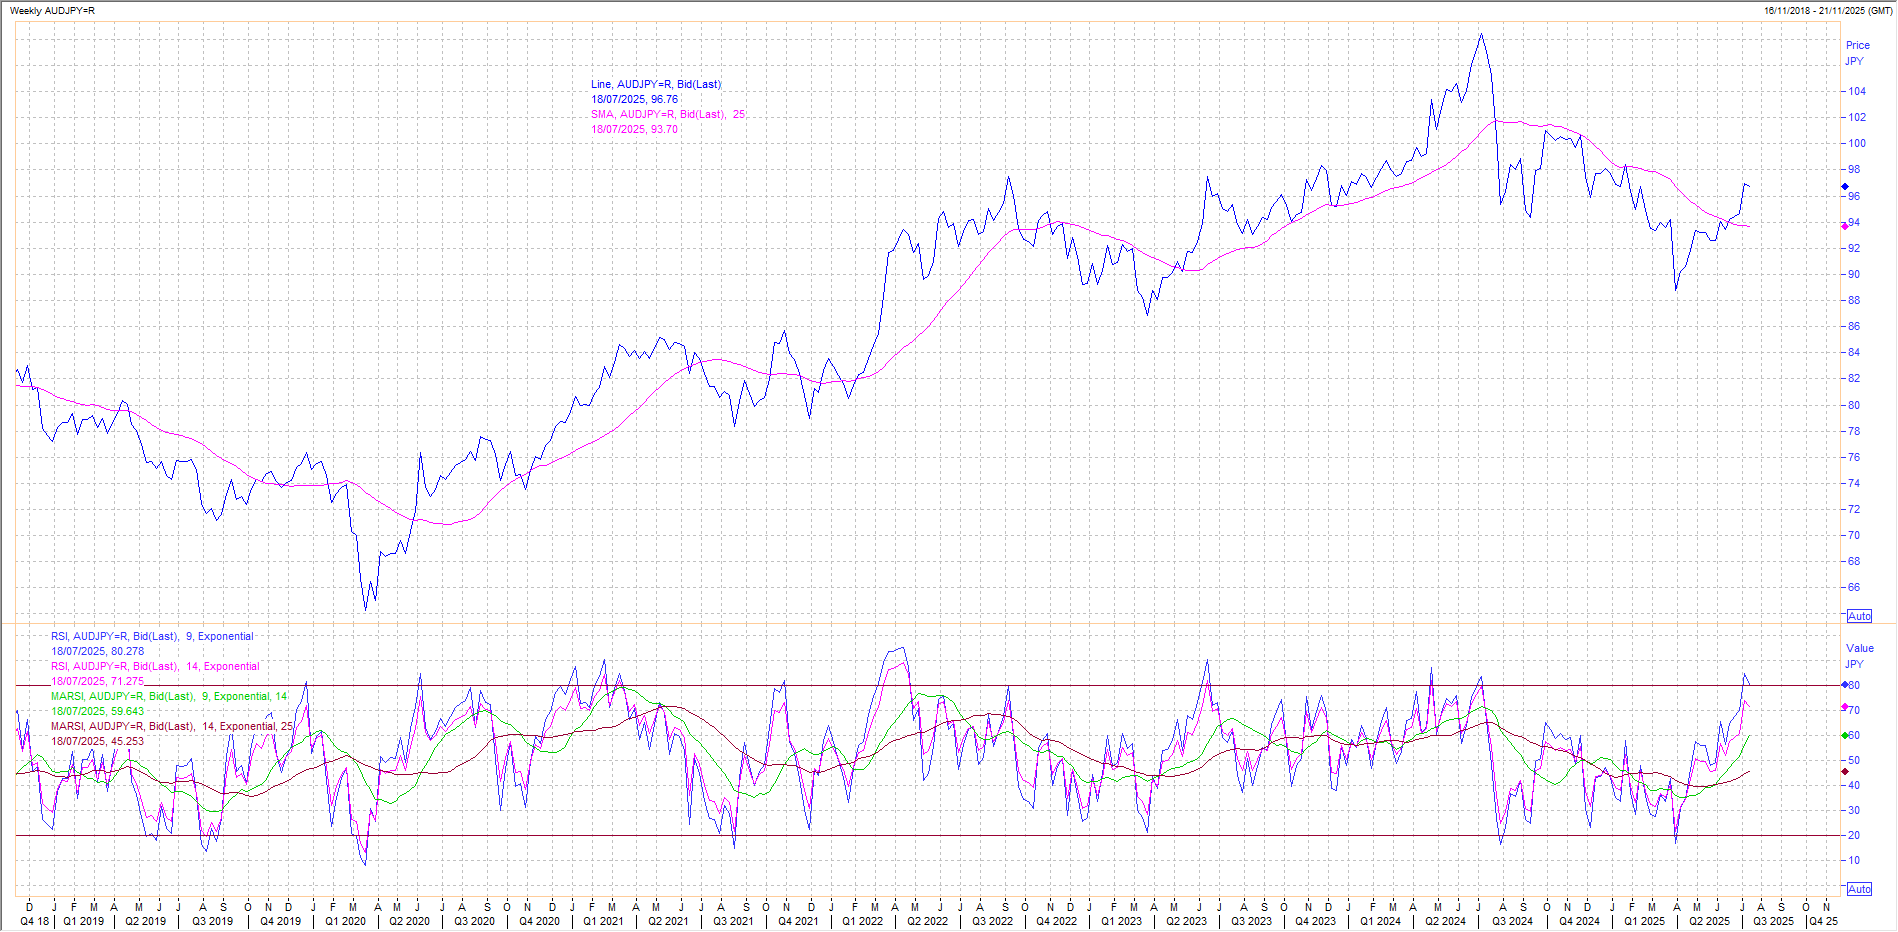Click the magenta RSI 14 diamond marker
This screenshot has height=932, width=1898.
[x=1845, y=708]
